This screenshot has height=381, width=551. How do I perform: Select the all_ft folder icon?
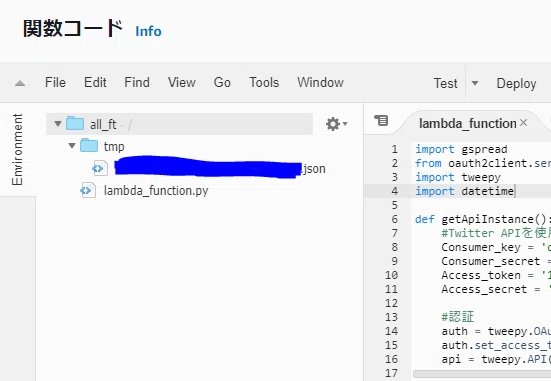[x=75, y=123]
